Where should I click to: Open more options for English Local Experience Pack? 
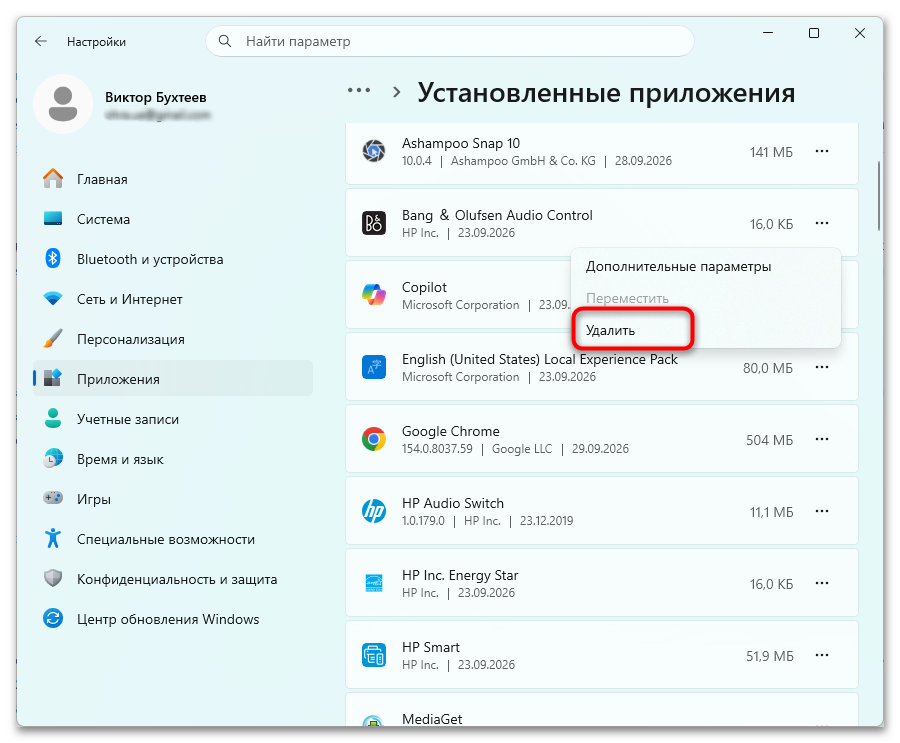click(x=821, y=367)
